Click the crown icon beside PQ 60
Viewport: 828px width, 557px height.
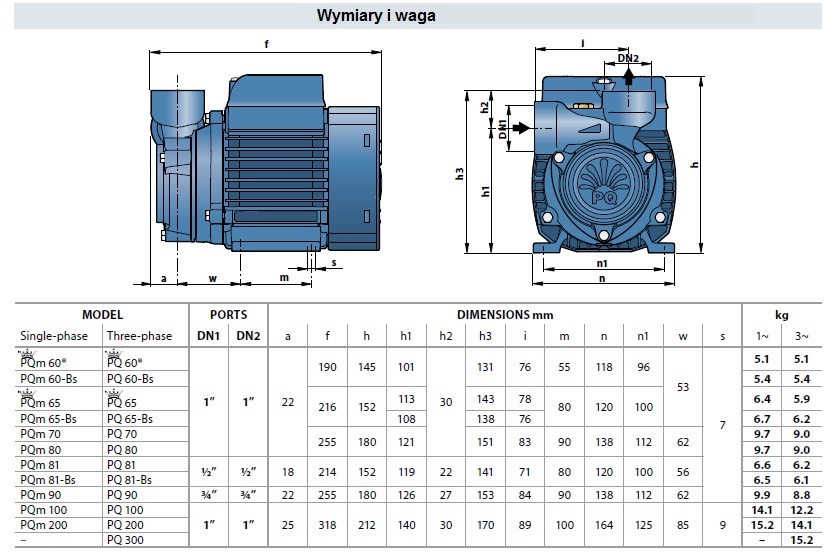[x=114, y=354]
